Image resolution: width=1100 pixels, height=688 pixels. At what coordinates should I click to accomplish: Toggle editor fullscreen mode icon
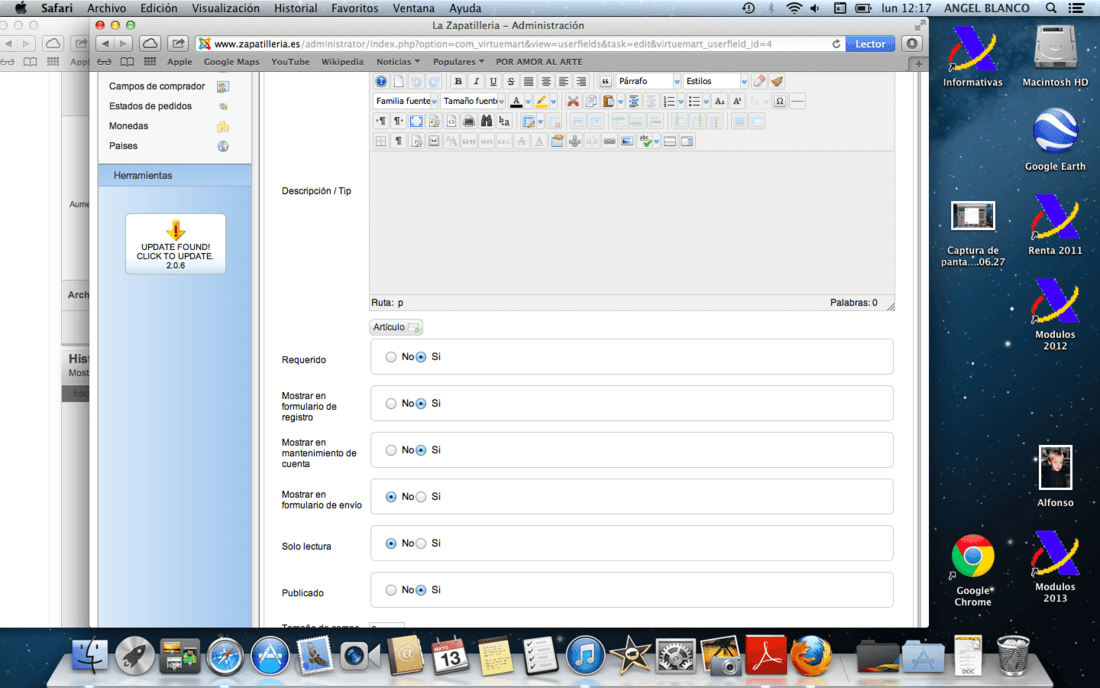coord(416,121)
